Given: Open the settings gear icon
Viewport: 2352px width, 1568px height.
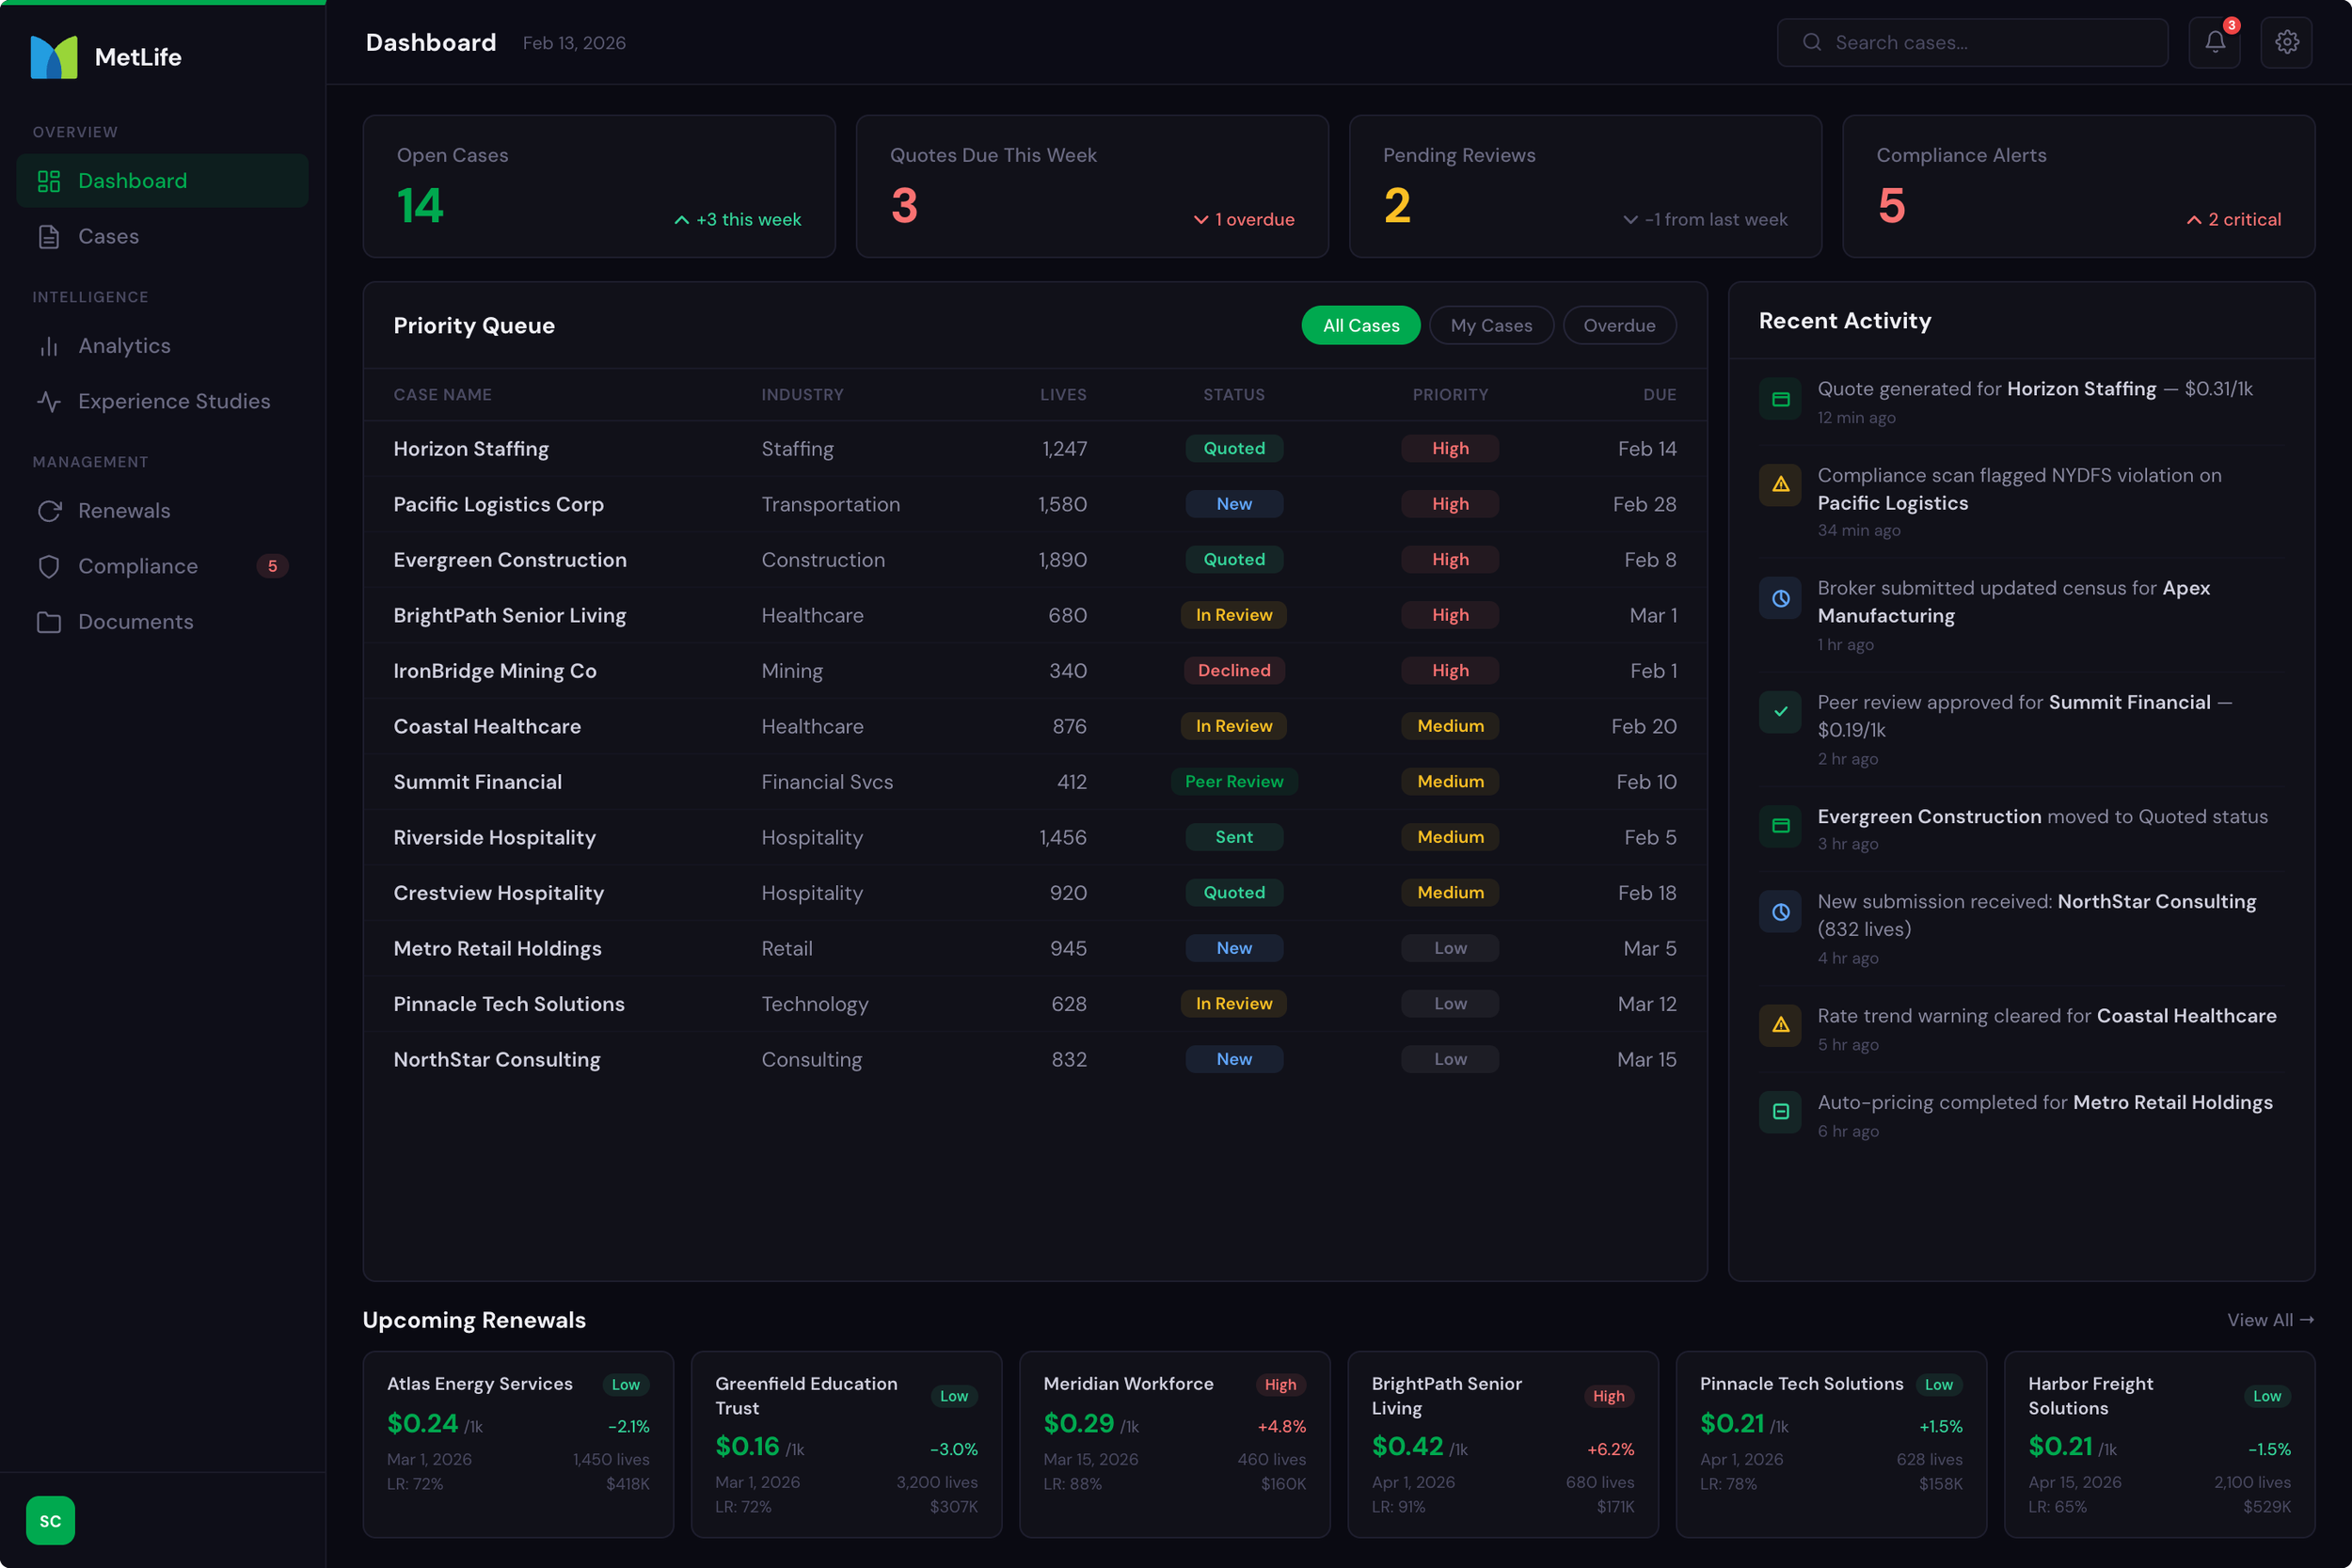Looking at the screenshot, I should pos(2286,42).
